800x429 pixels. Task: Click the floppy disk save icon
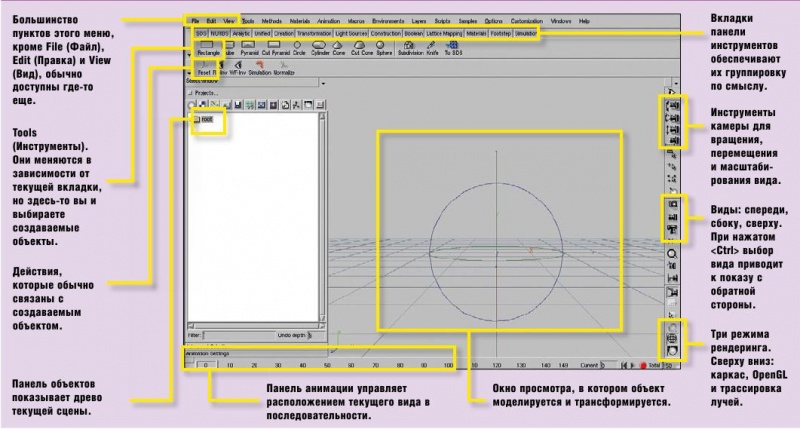coord(238,105)
